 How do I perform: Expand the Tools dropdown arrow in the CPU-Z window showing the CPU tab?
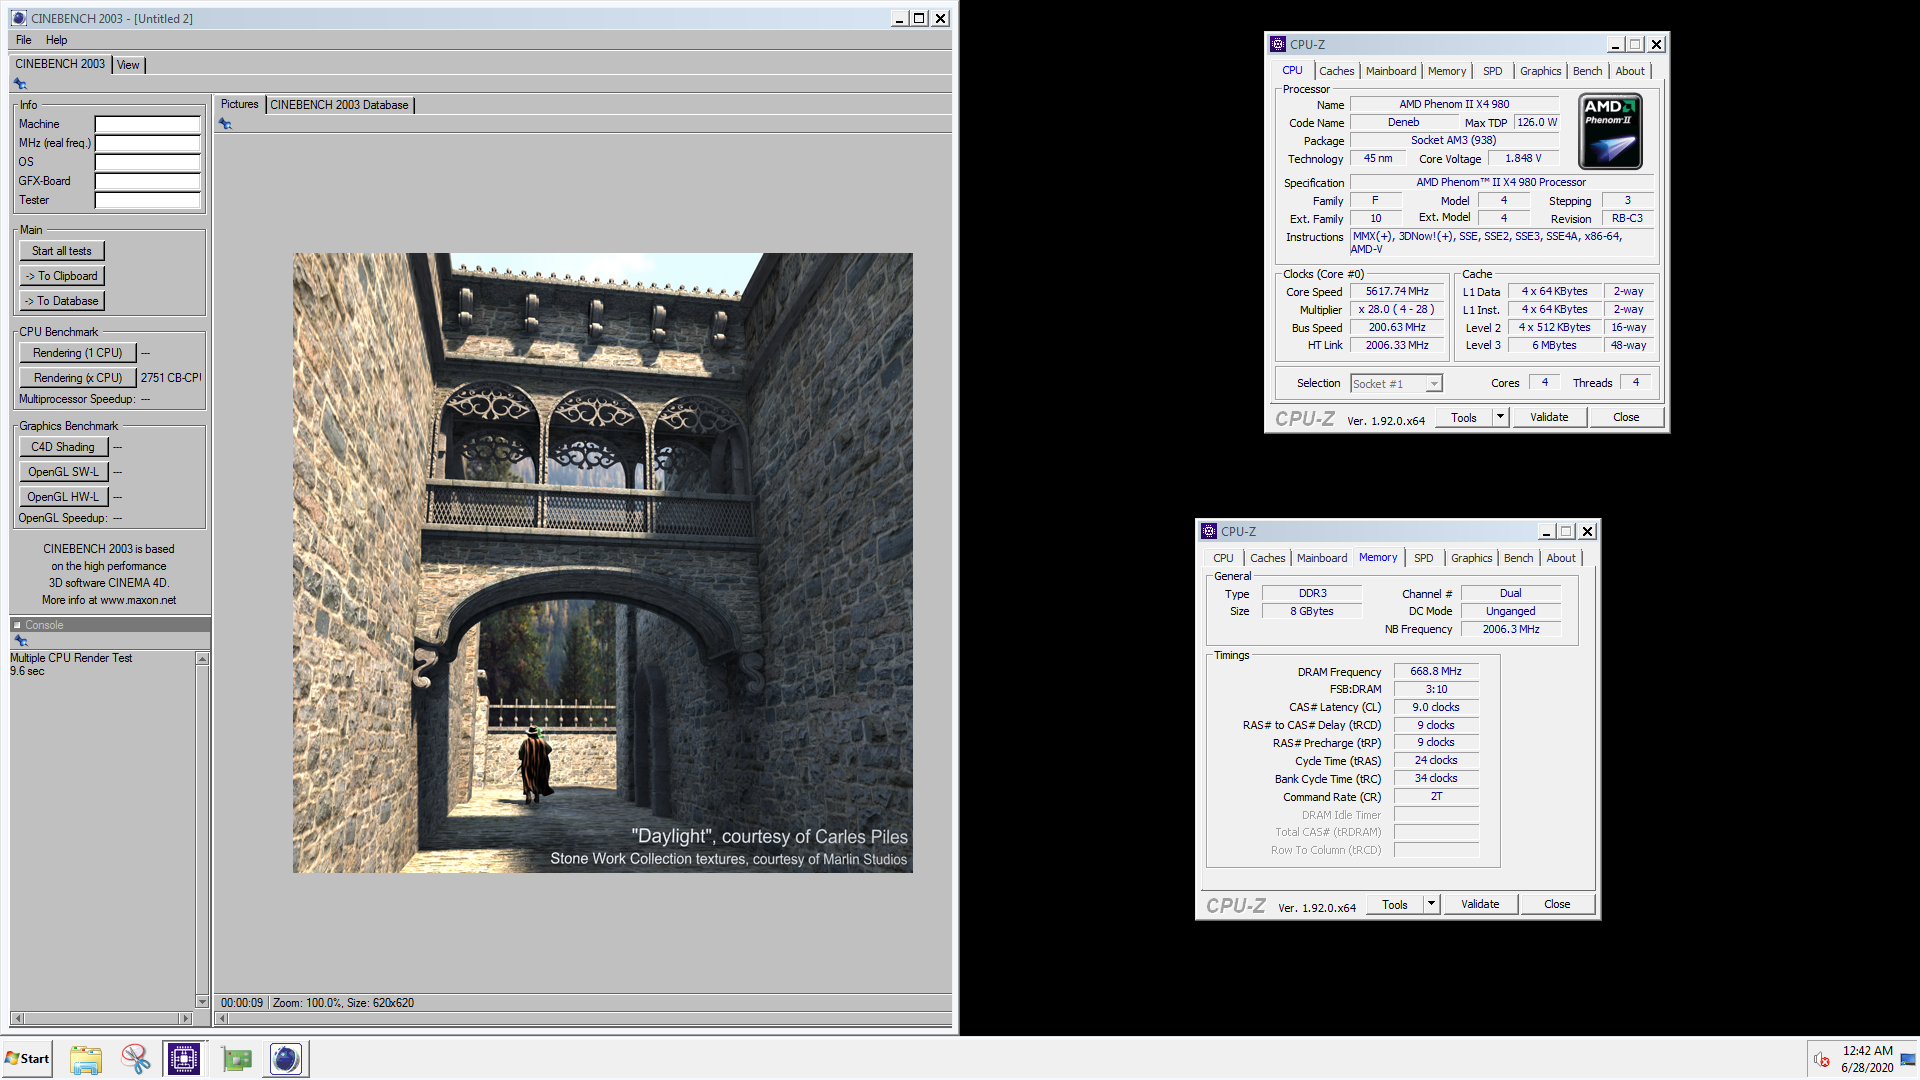pos(1500,417)
